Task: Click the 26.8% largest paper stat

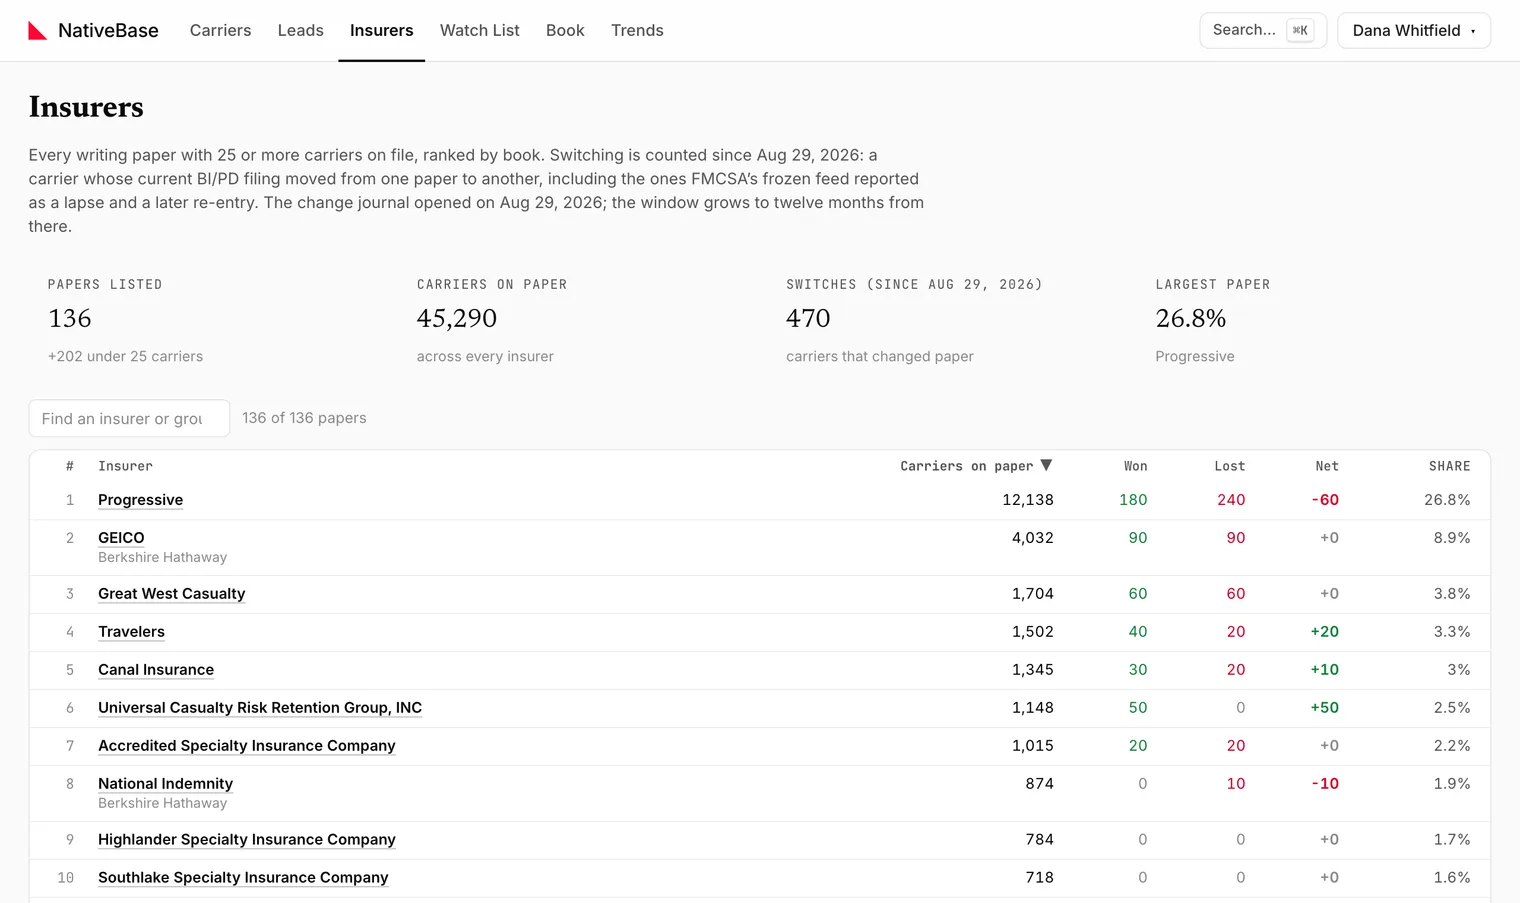Action: [1191, 318]
